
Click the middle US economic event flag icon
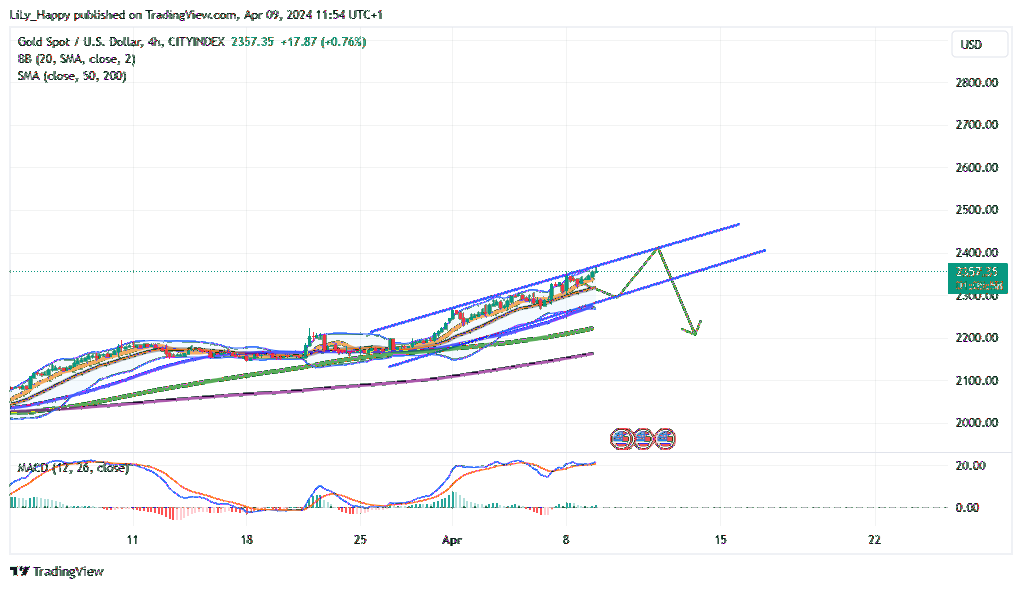pos(643,439)
